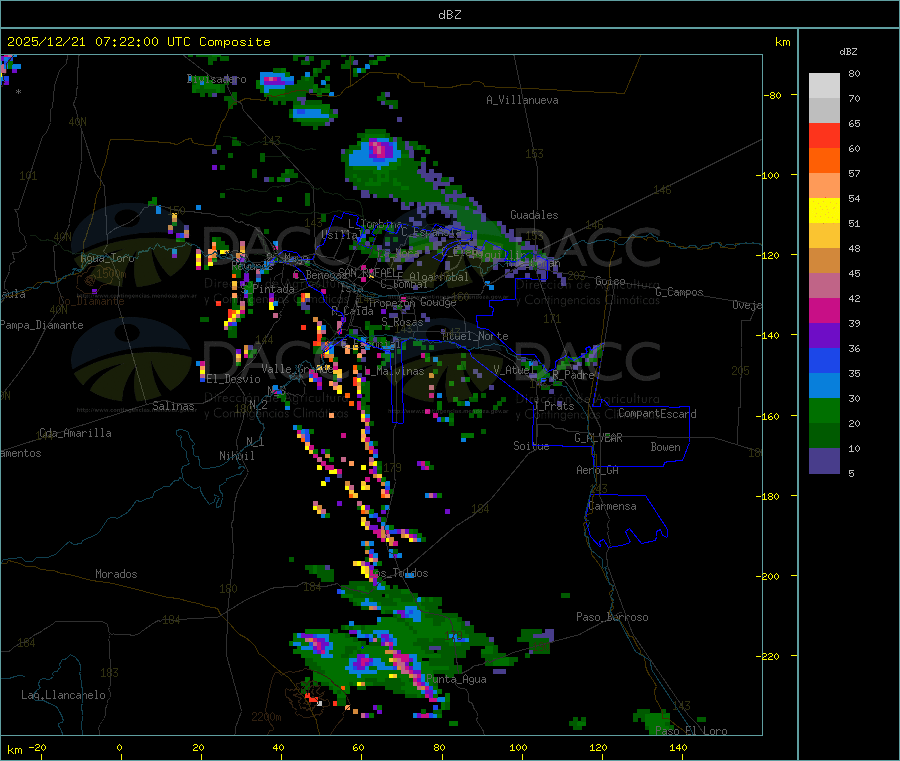This screenshot has width=900, height=761.
Task: Click the Nihuel_Norte map label
Action: pyautogui.click(x=475, y=336)
